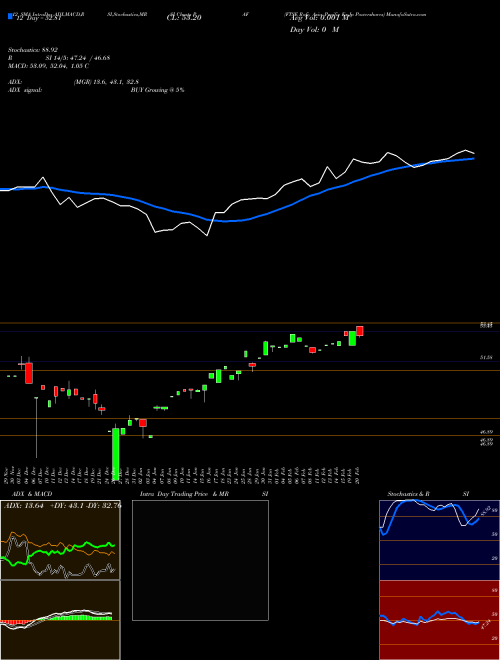This screenshot has height=660, width=500.
Task: Click the 'Day Vol: 0 M' text
Action: [x=314, y=30]
